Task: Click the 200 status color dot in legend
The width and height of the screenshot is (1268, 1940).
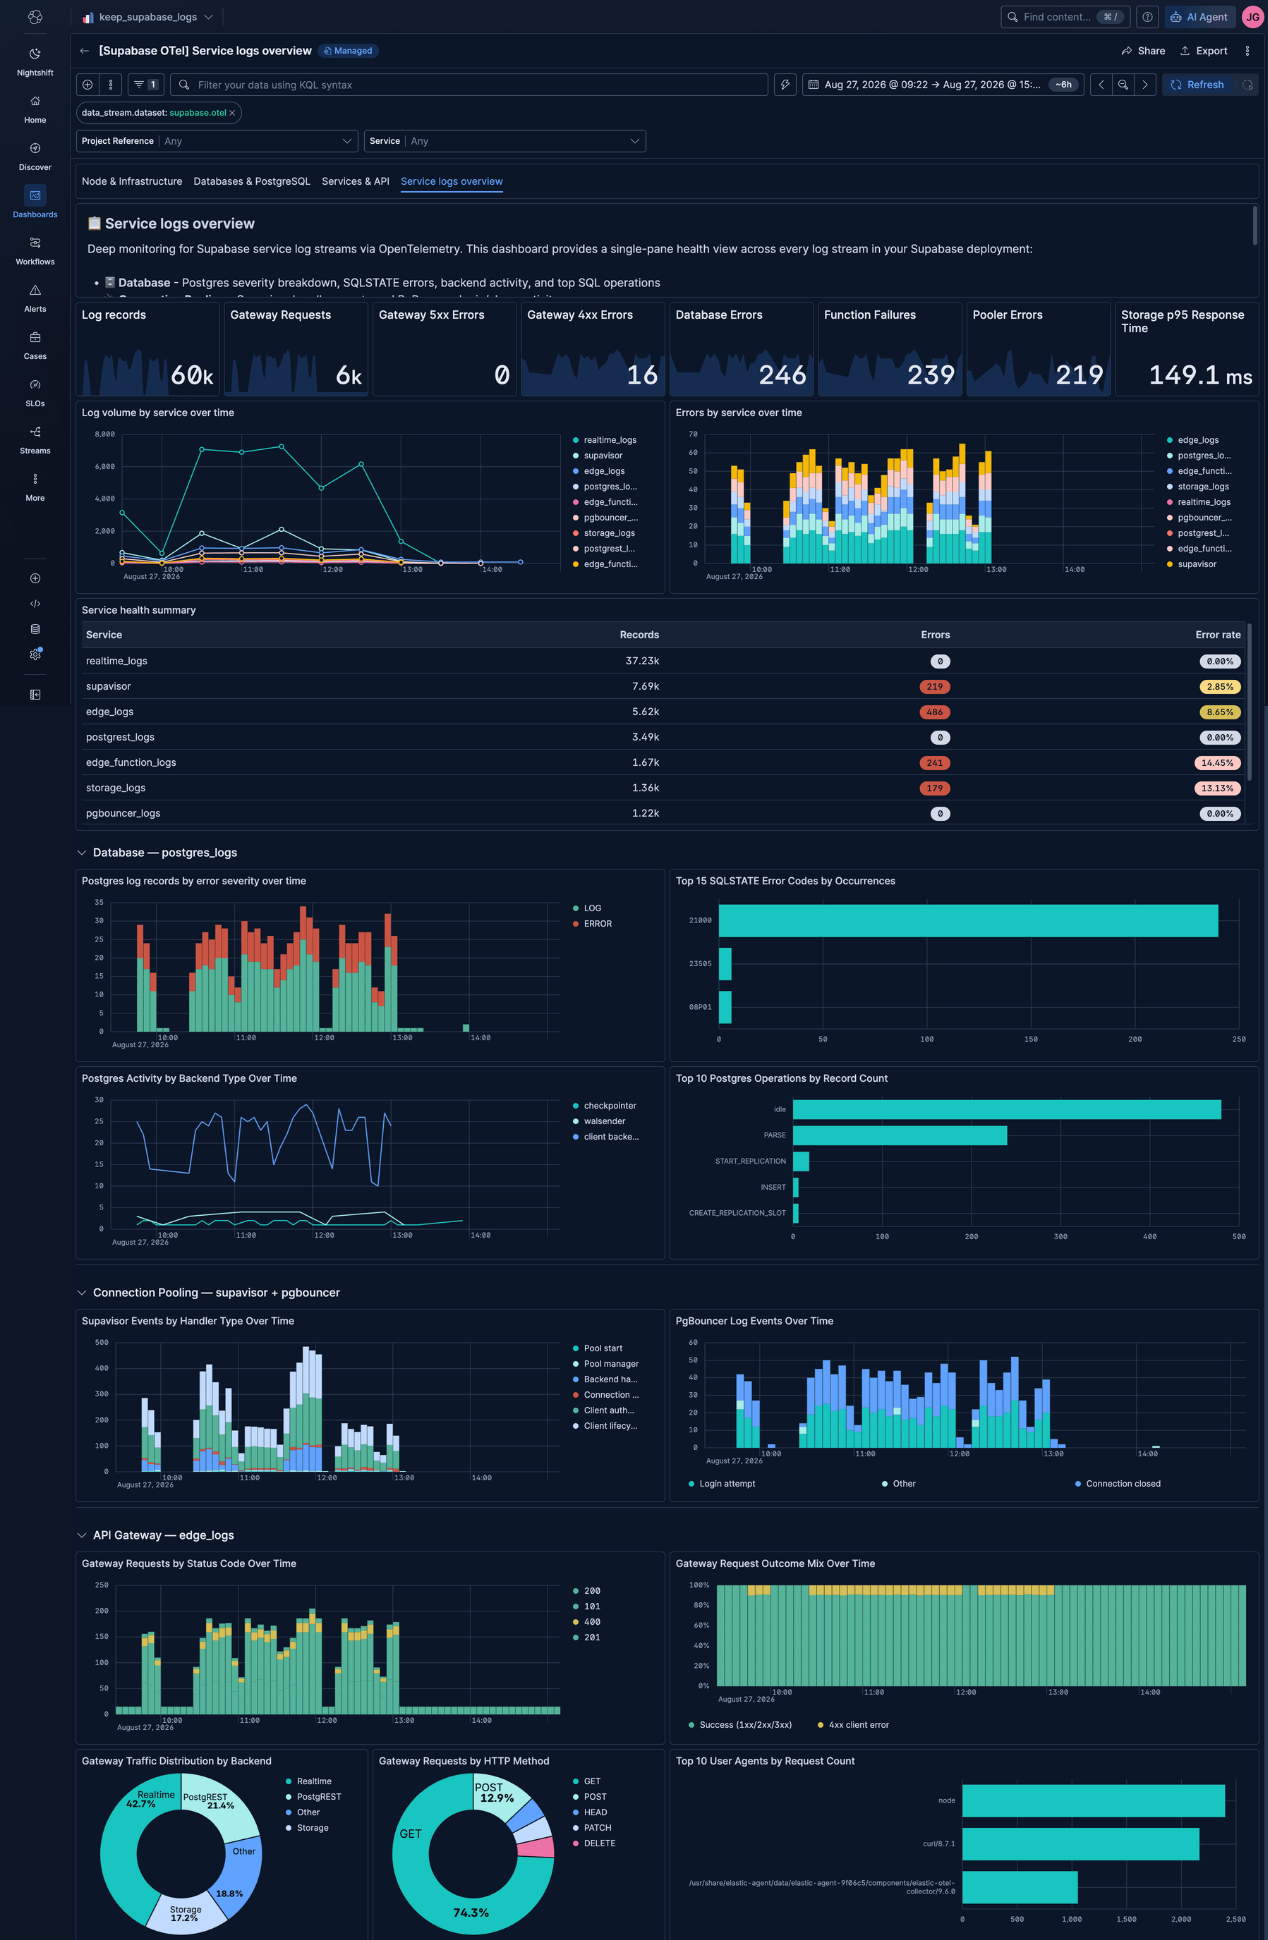Action: point(576,1591)
